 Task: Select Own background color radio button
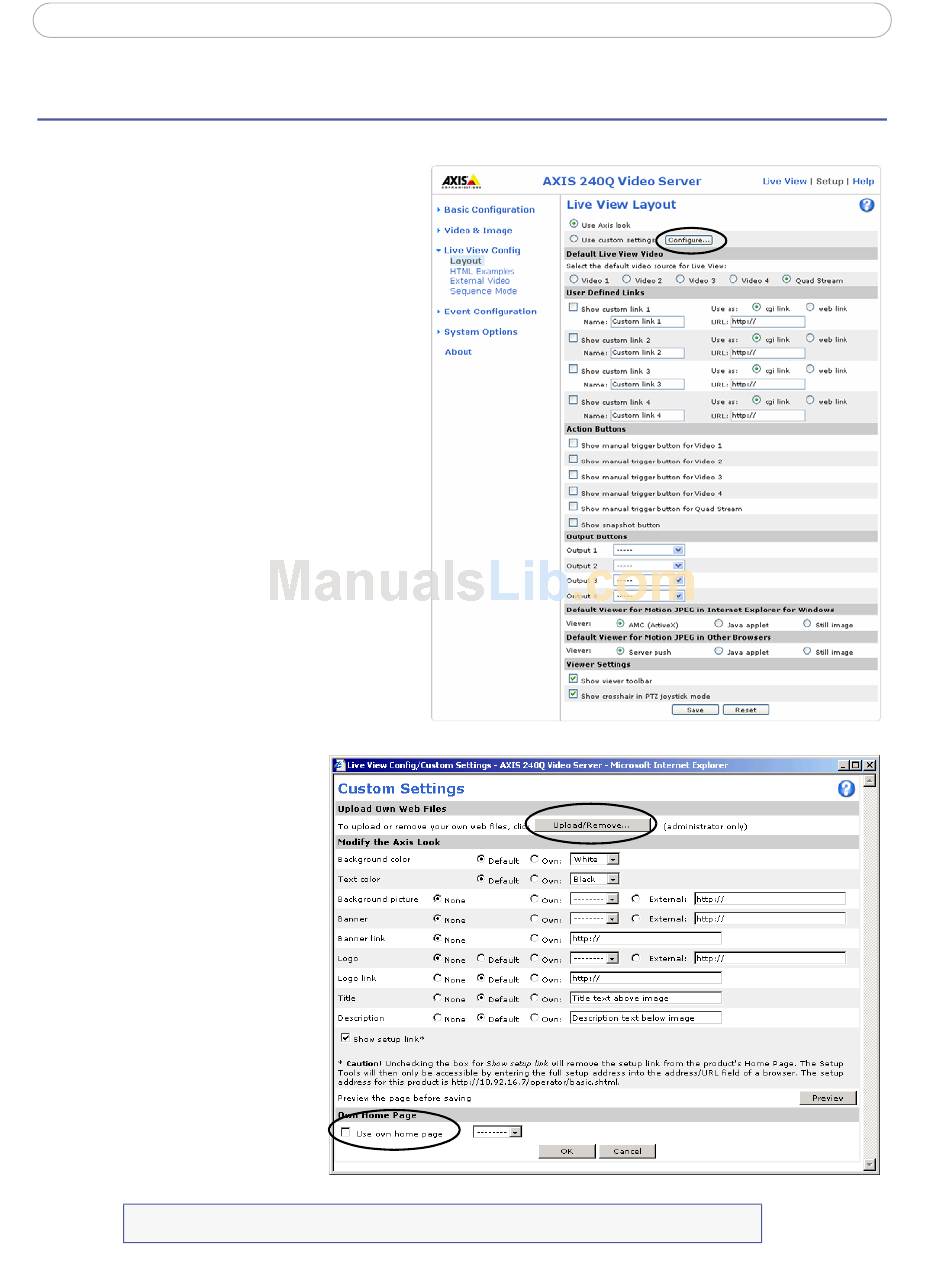tap(535, 859)
